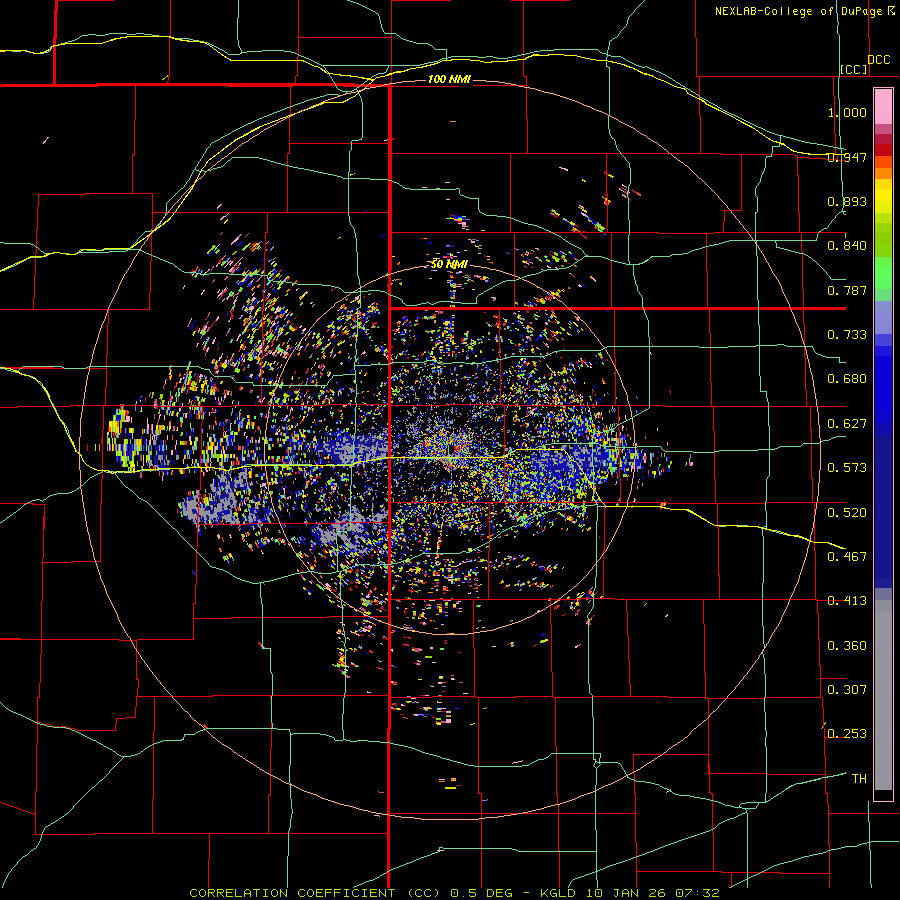Pick the lavender segment of the color bar
The height and width of the screenshot is (900, 900).
point(883,317)
